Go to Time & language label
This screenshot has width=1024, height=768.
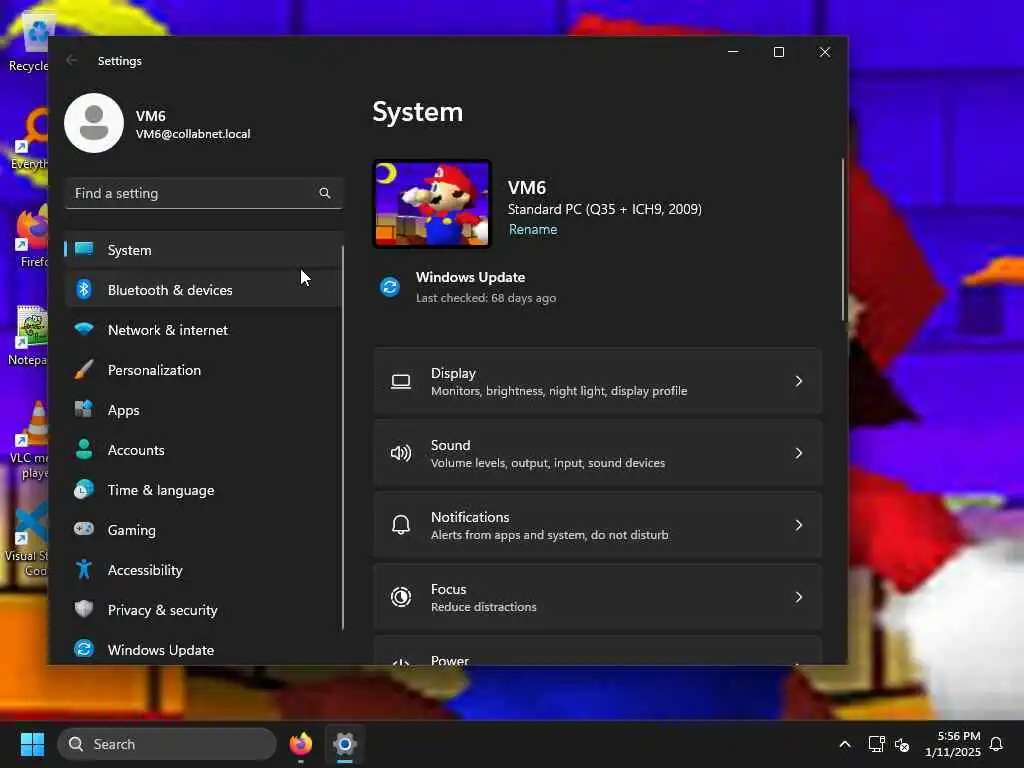(x=161, y=490)
